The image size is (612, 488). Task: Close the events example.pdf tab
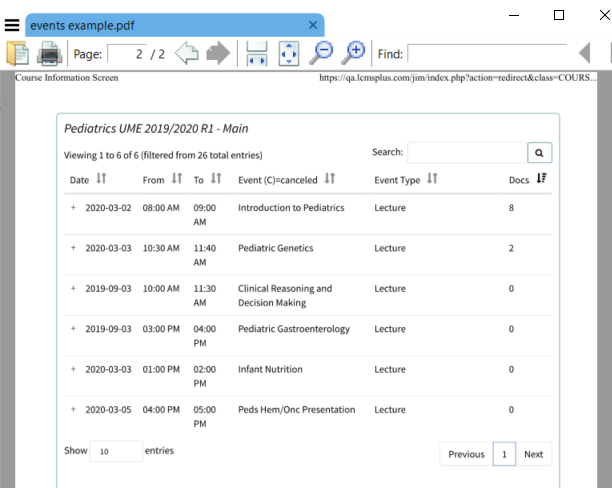click(x=313, y=25)
